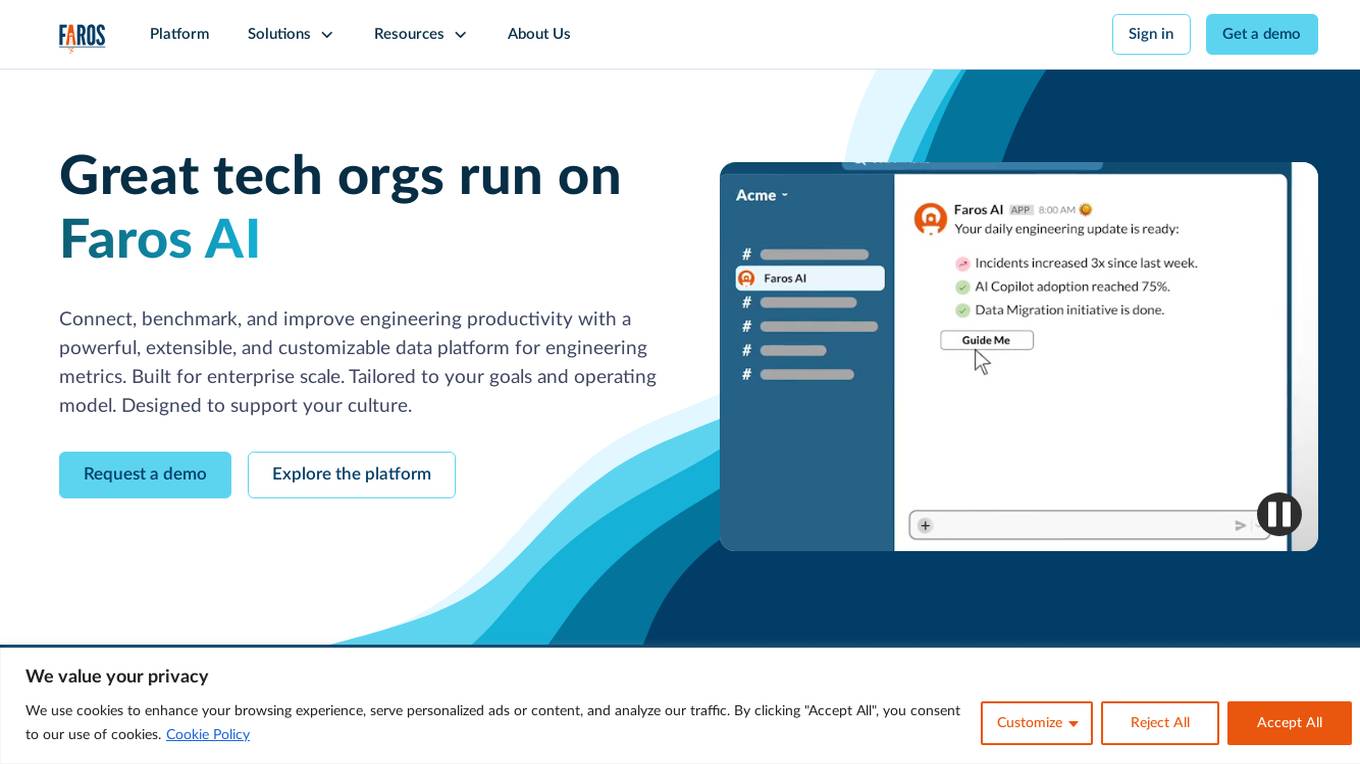
Task: Click green check next to Data Migration
Action: 963,311
